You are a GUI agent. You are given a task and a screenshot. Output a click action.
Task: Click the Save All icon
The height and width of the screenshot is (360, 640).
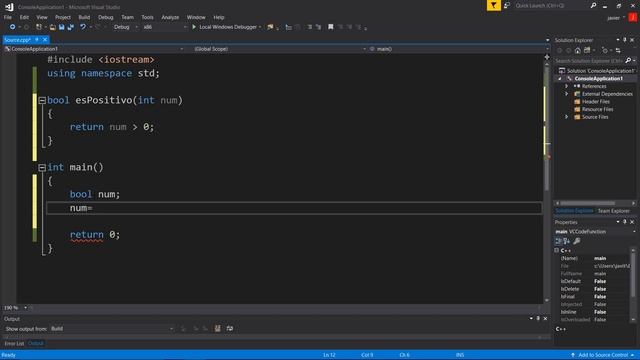(71, 27)
